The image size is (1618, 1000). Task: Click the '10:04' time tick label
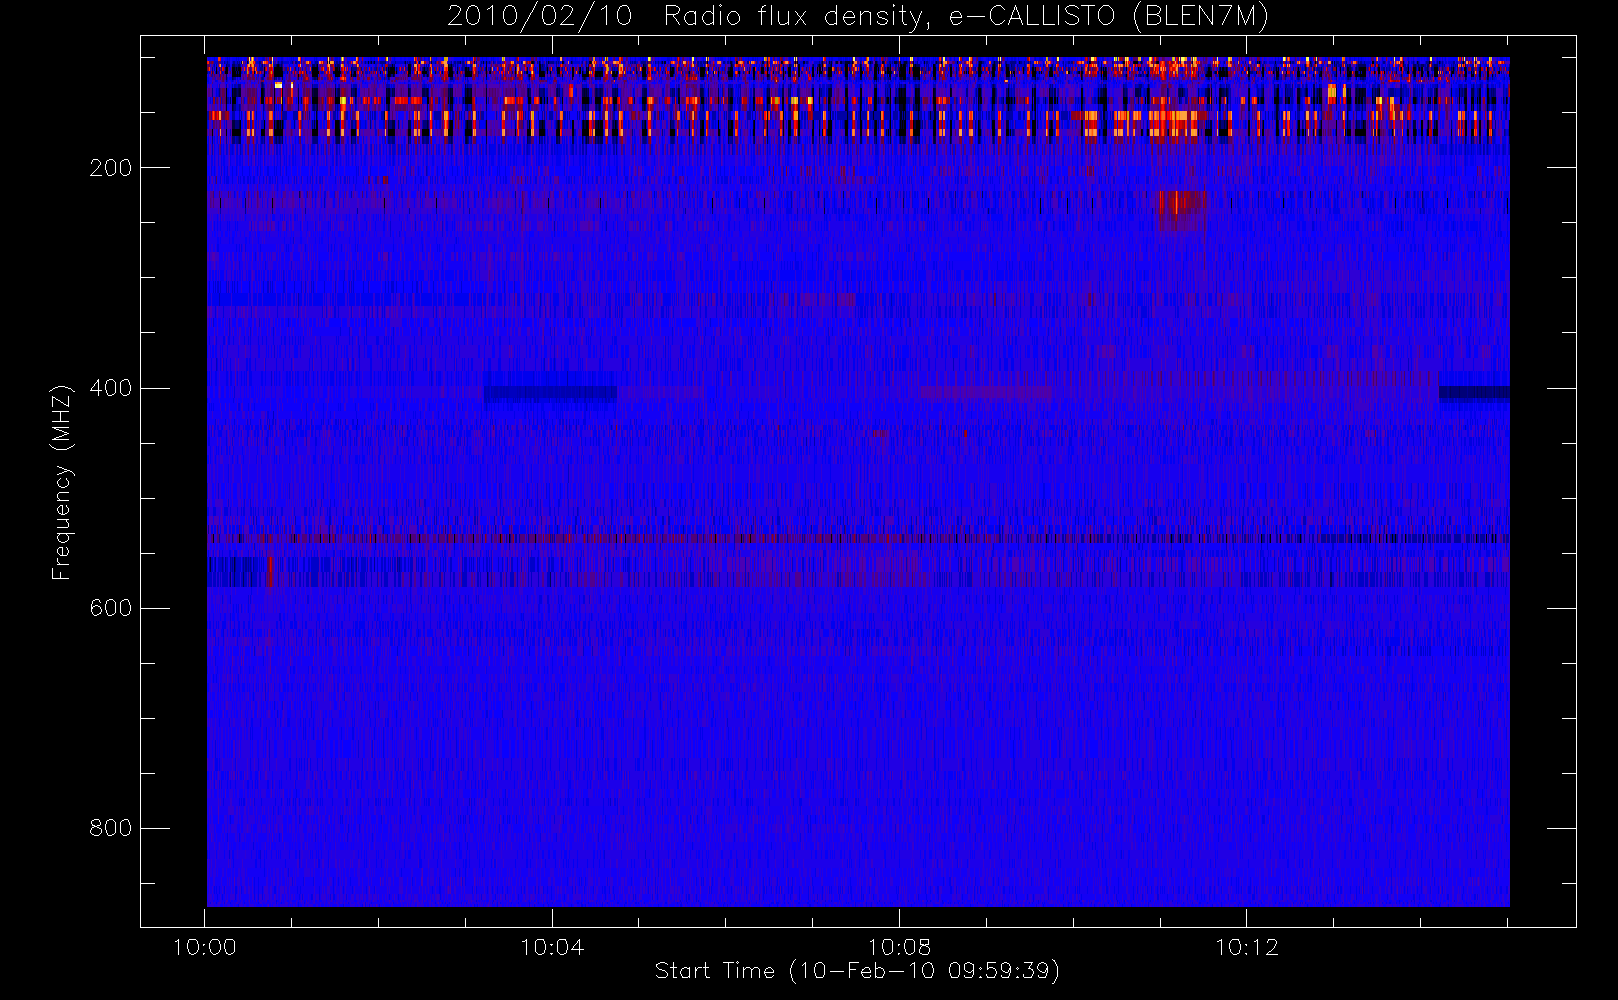click(x=552, y=947)
